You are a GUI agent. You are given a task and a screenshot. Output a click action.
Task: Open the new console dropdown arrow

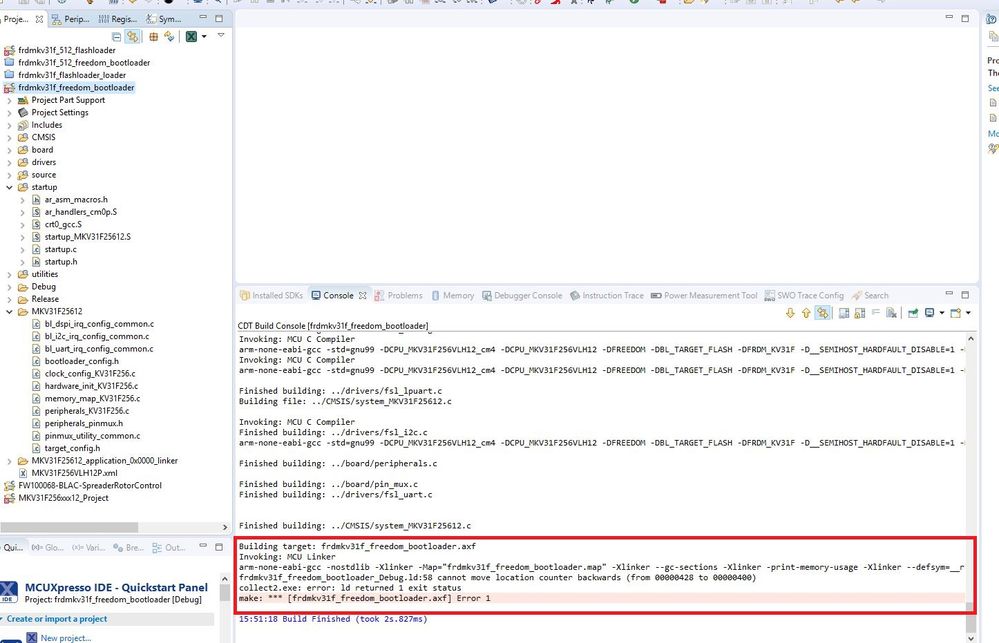click(968, 313)
